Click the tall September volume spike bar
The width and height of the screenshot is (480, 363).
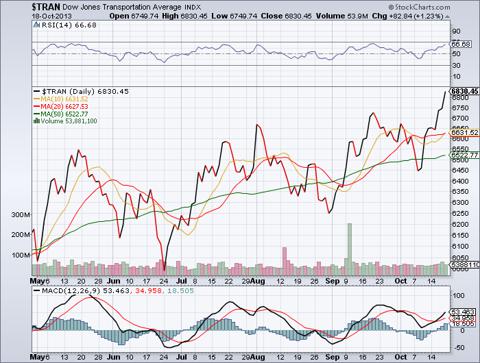350,248
